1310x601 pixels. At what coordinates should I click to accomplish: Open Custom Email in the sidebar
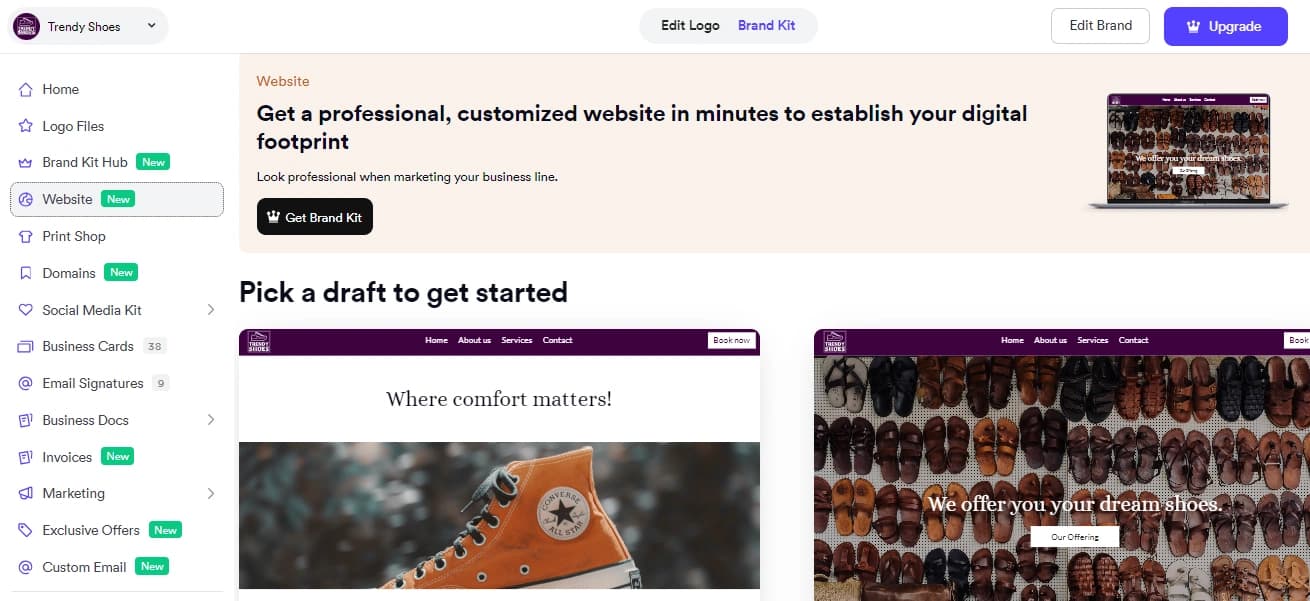coord(84,567)
